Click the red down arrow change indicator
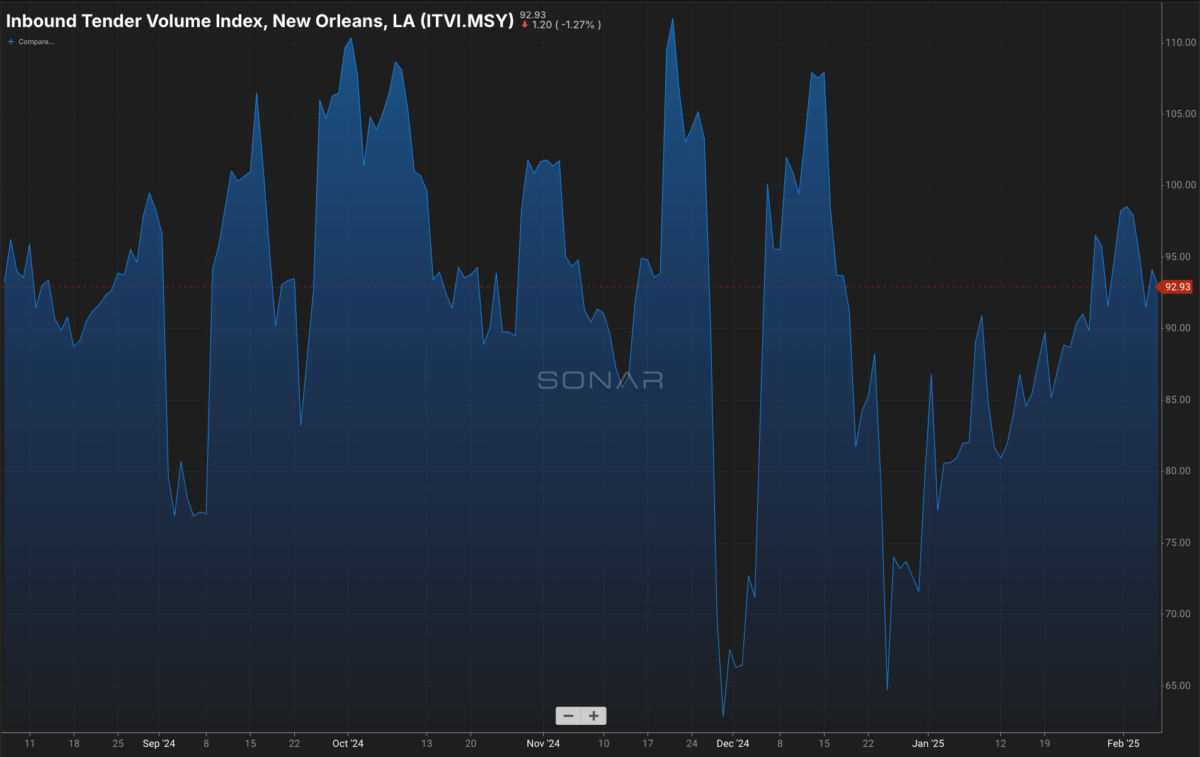The width and height of the screenshot is (1200, 757). coord(524,24)
